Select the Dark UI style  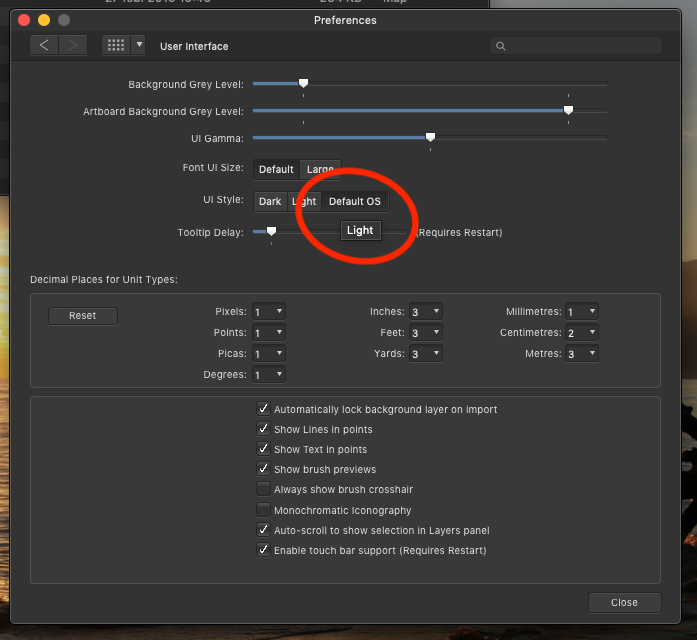270,201
